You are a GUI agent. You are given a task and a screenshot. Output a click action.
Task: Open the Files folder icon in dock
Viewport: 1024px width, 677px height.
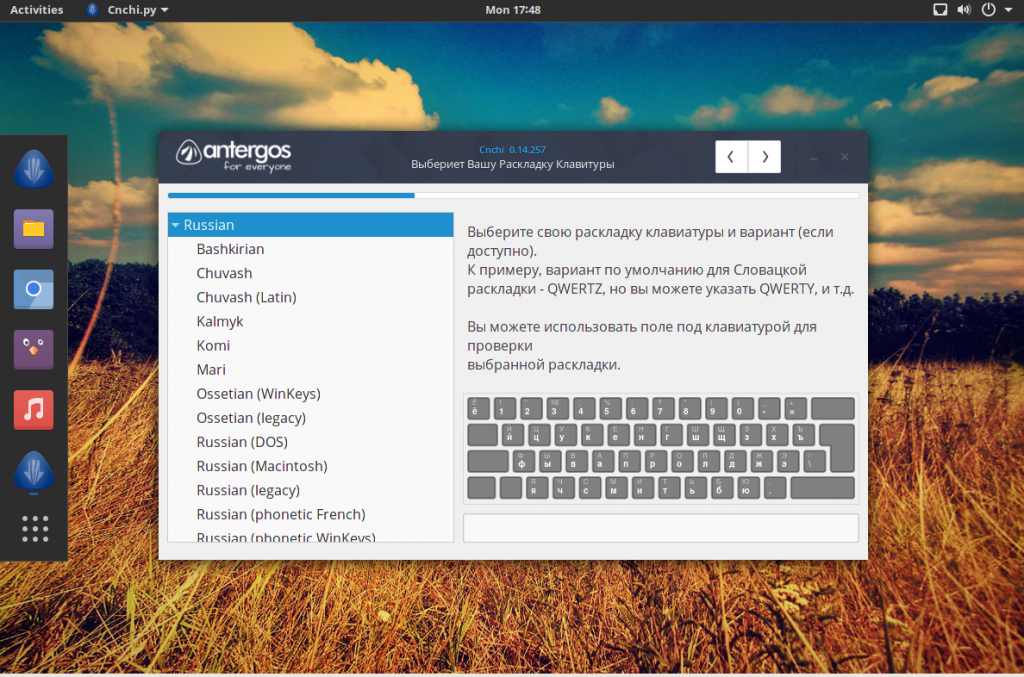pyautogui.click(x=33, y=229)
